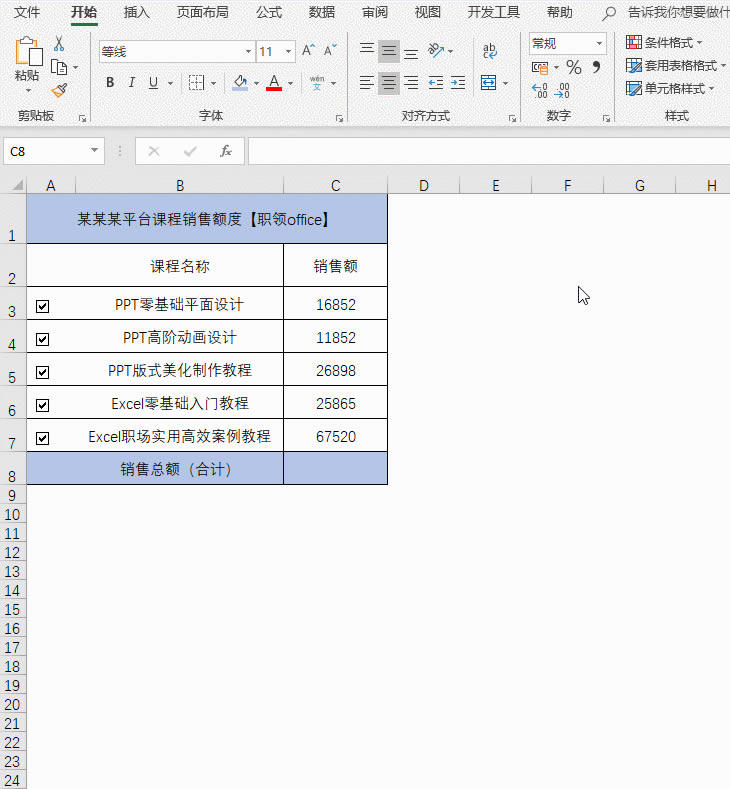Align text left

pyautogui.click(x=367, y=83)
